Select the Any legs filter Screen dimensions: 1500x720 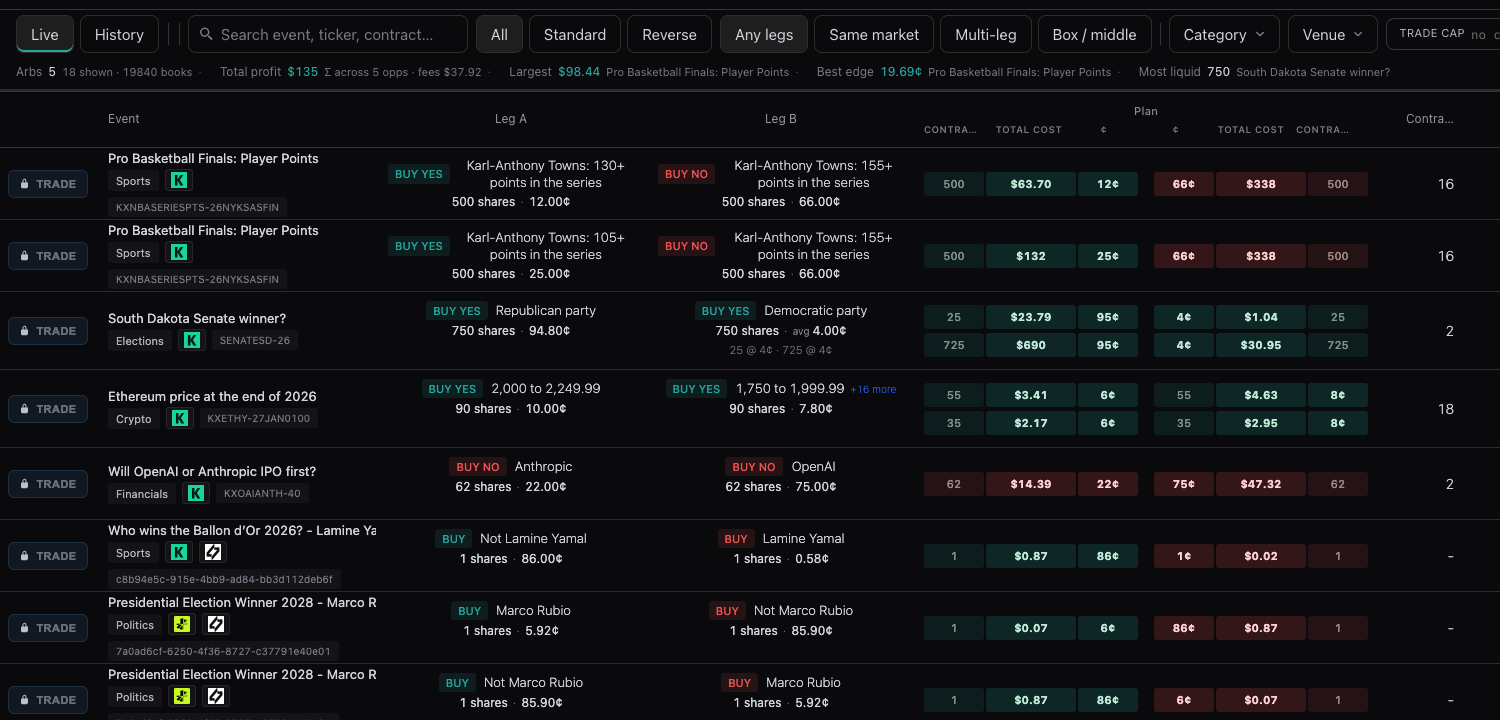764,34
